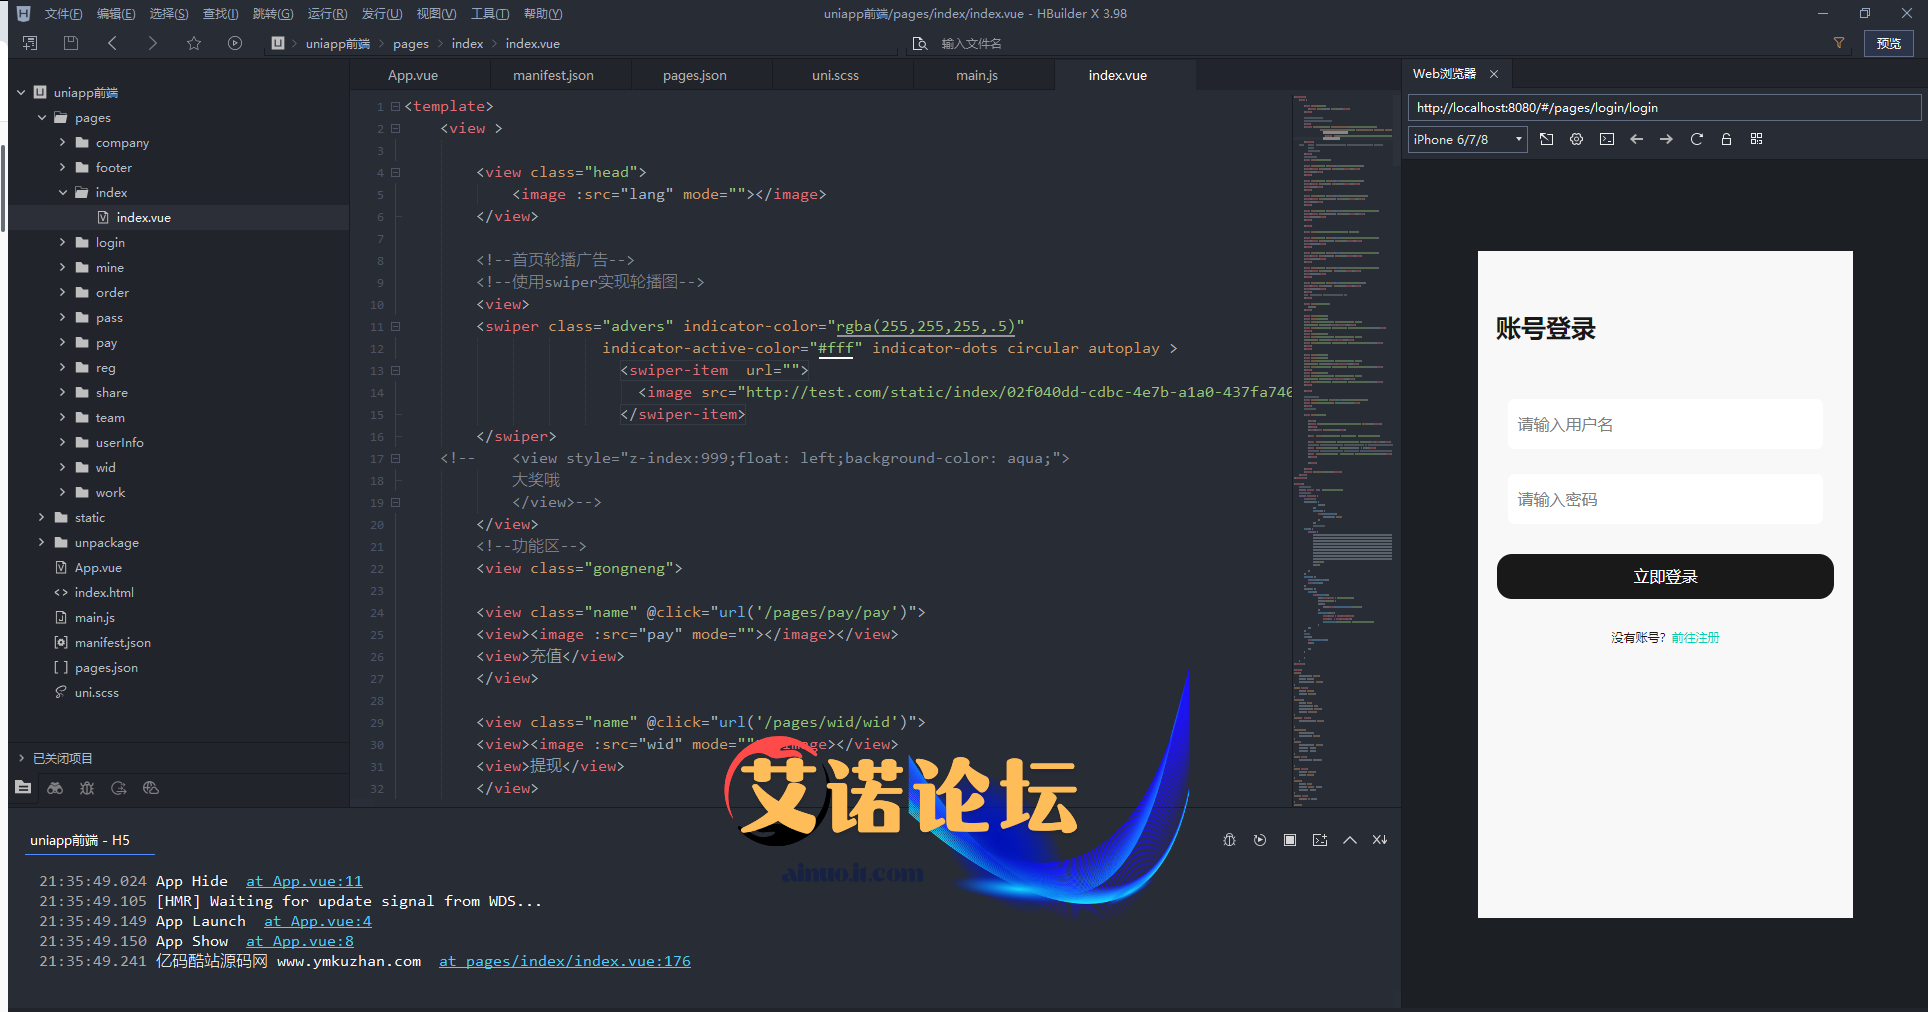
Task: Click the rotate screen icon in Web browser panel
Action: pyautogui.click(x=1547, y=139)
